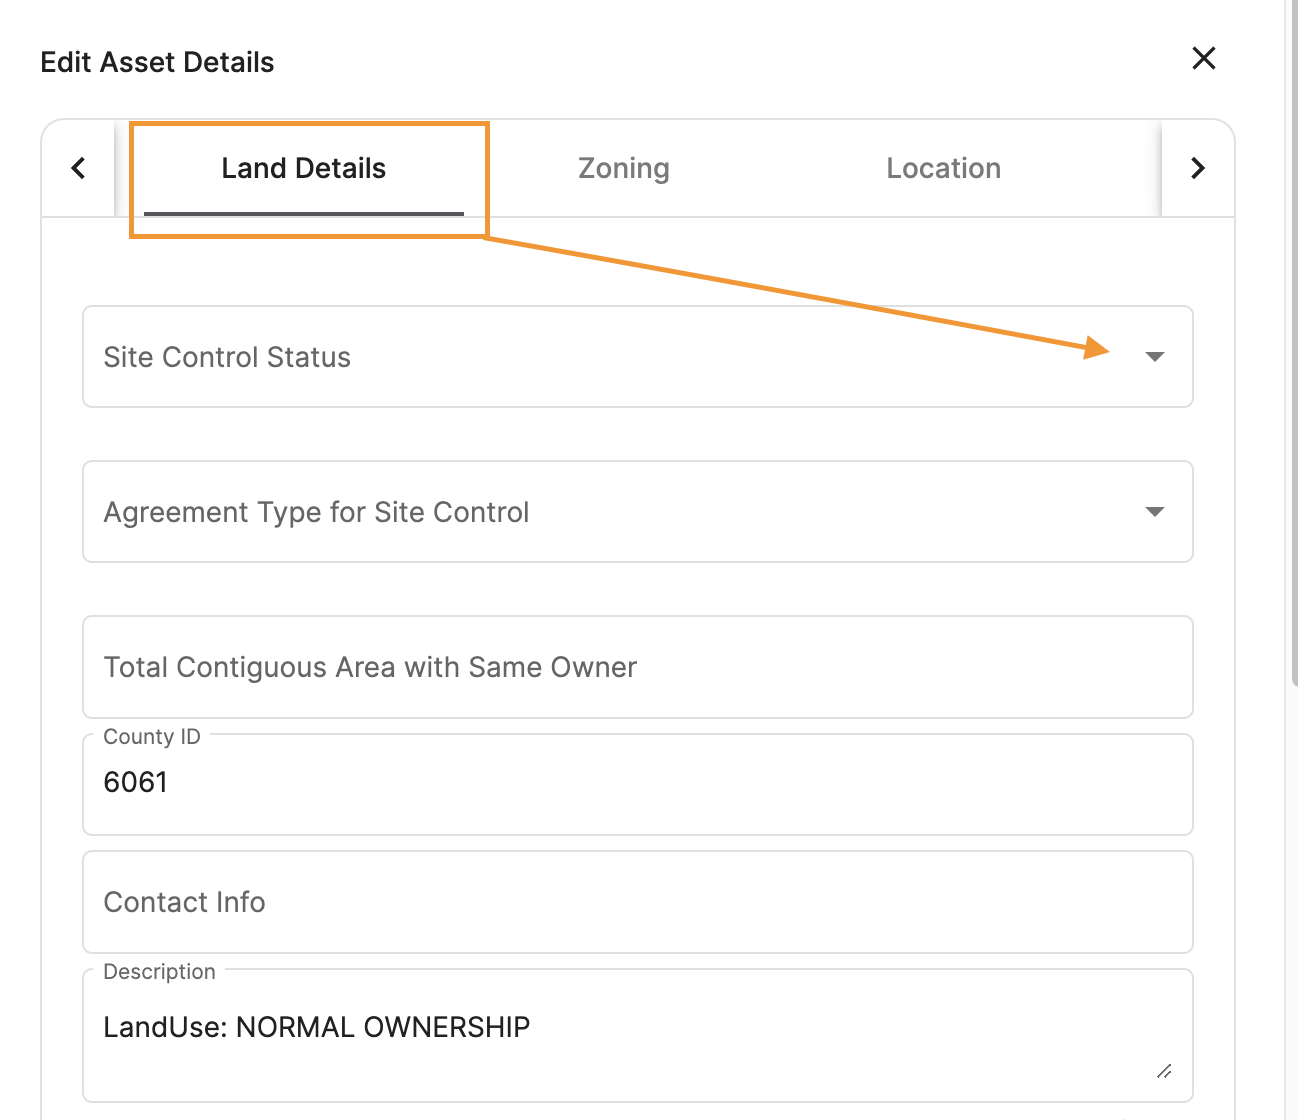Click the Site Control Status placeholder text
The image size is (1298, 1120).
point(227,358)
